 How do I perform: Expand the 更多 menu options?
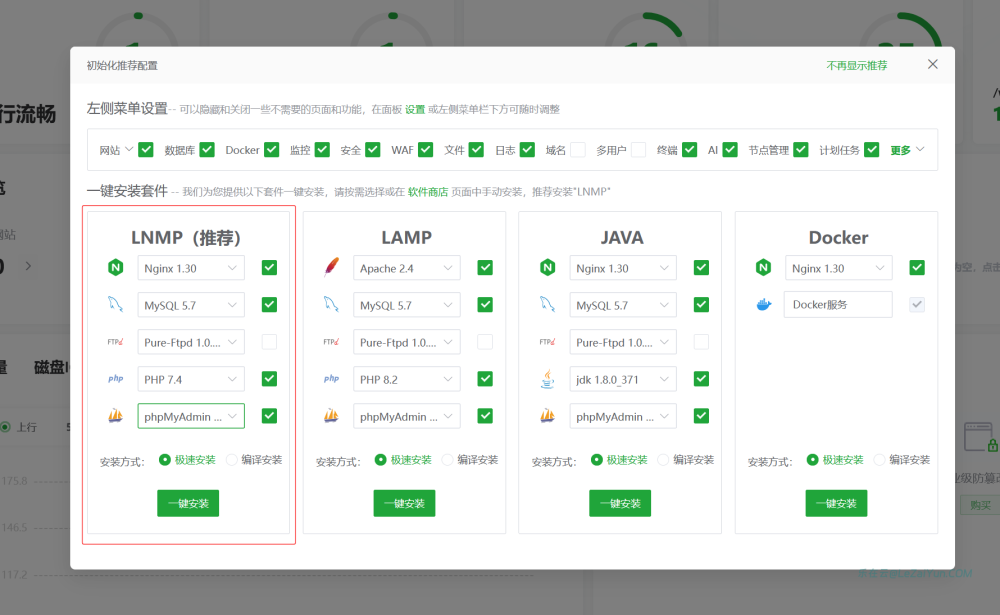coord(908,150)
